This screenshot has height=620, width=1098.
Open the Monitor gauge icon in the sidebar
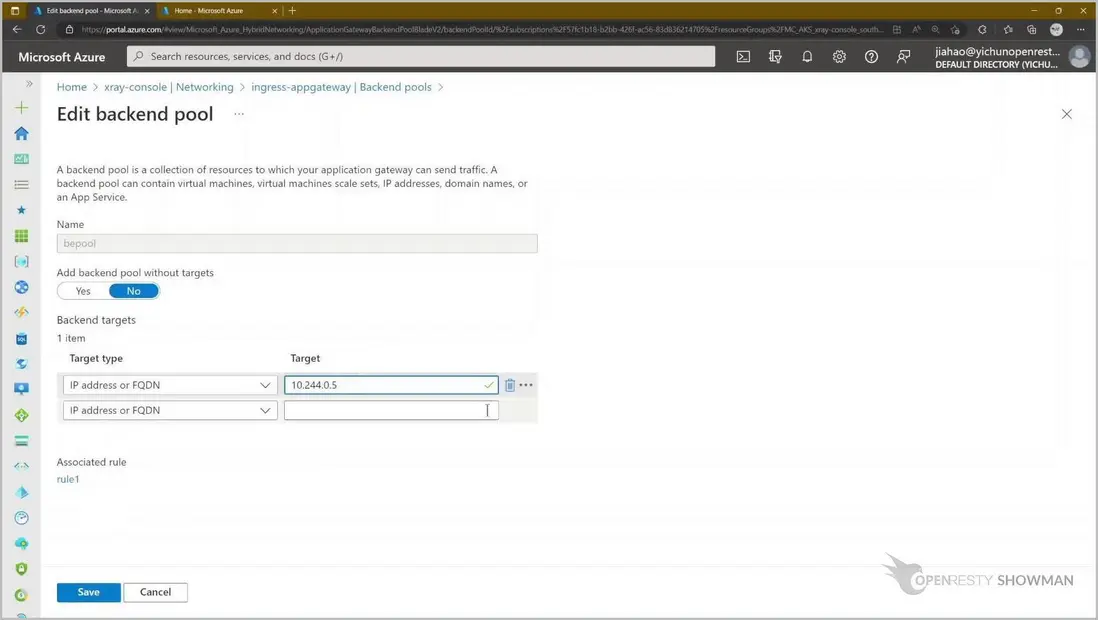pos(22,518)
